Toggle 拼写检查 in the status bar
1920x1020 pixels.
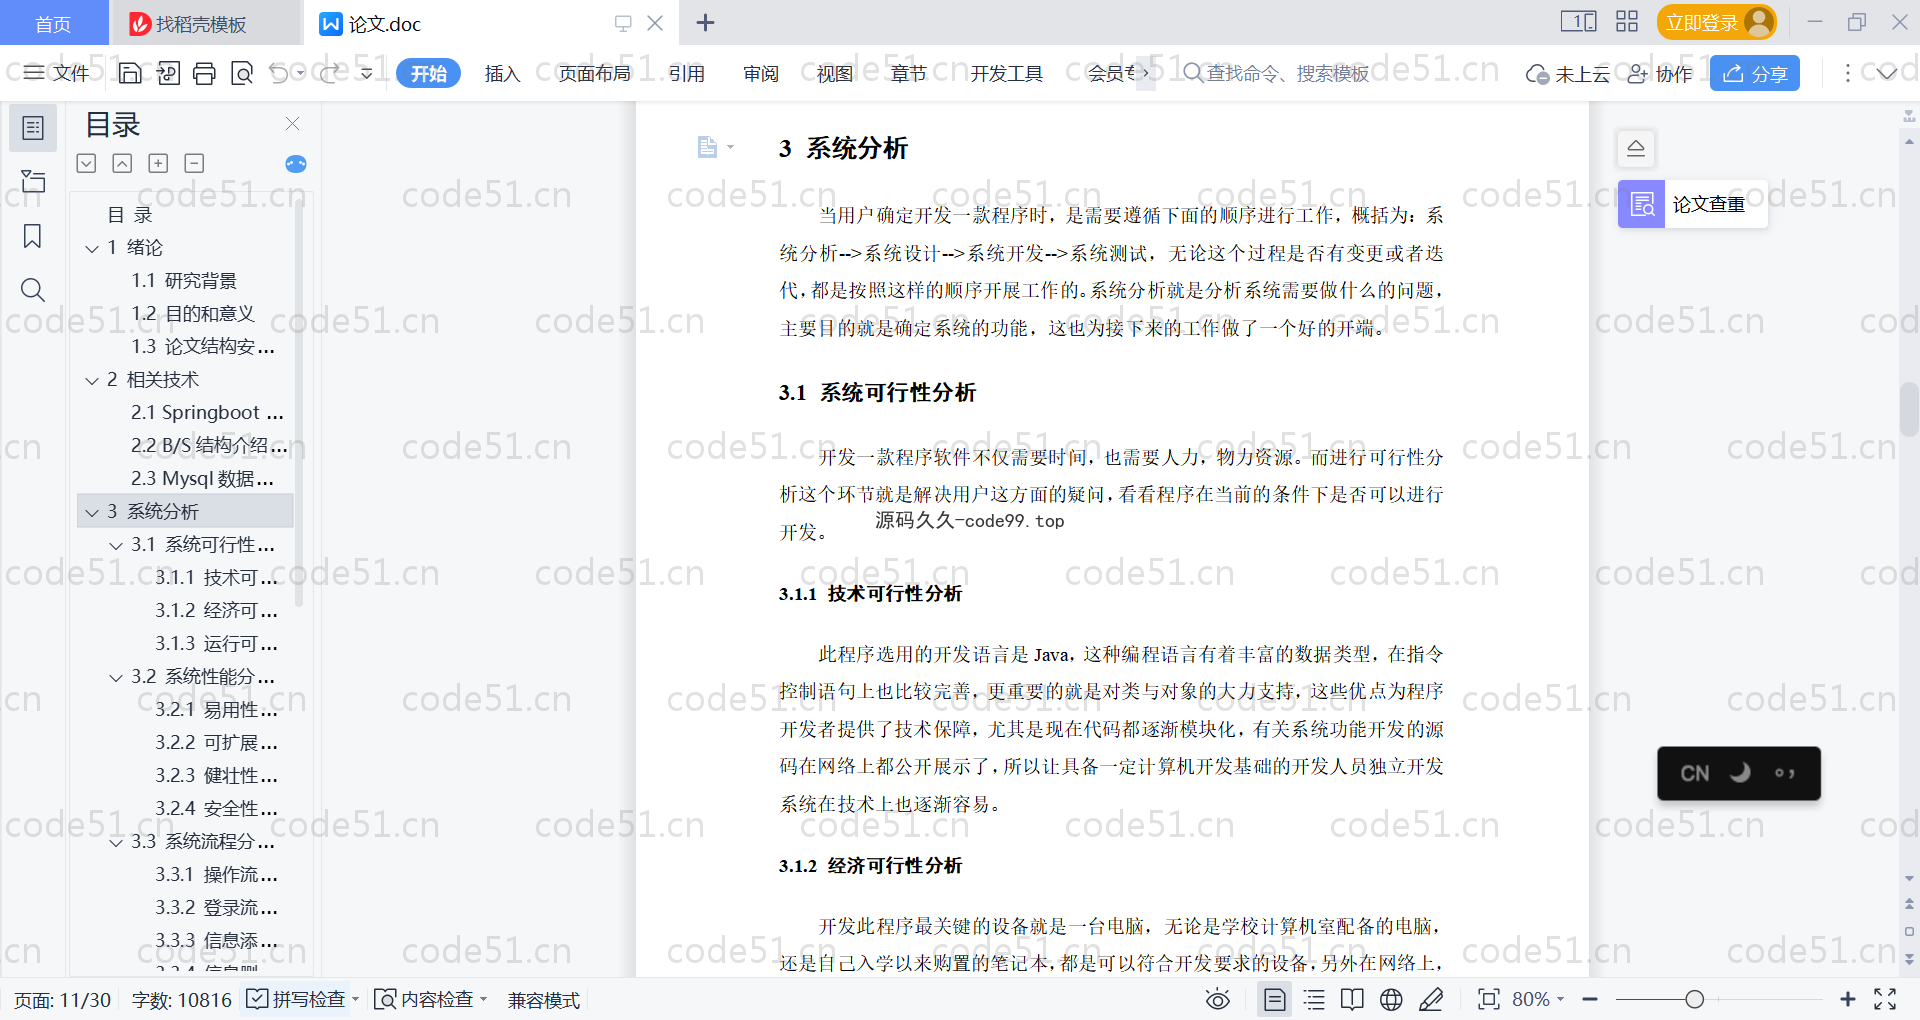[x=297, y=999]
